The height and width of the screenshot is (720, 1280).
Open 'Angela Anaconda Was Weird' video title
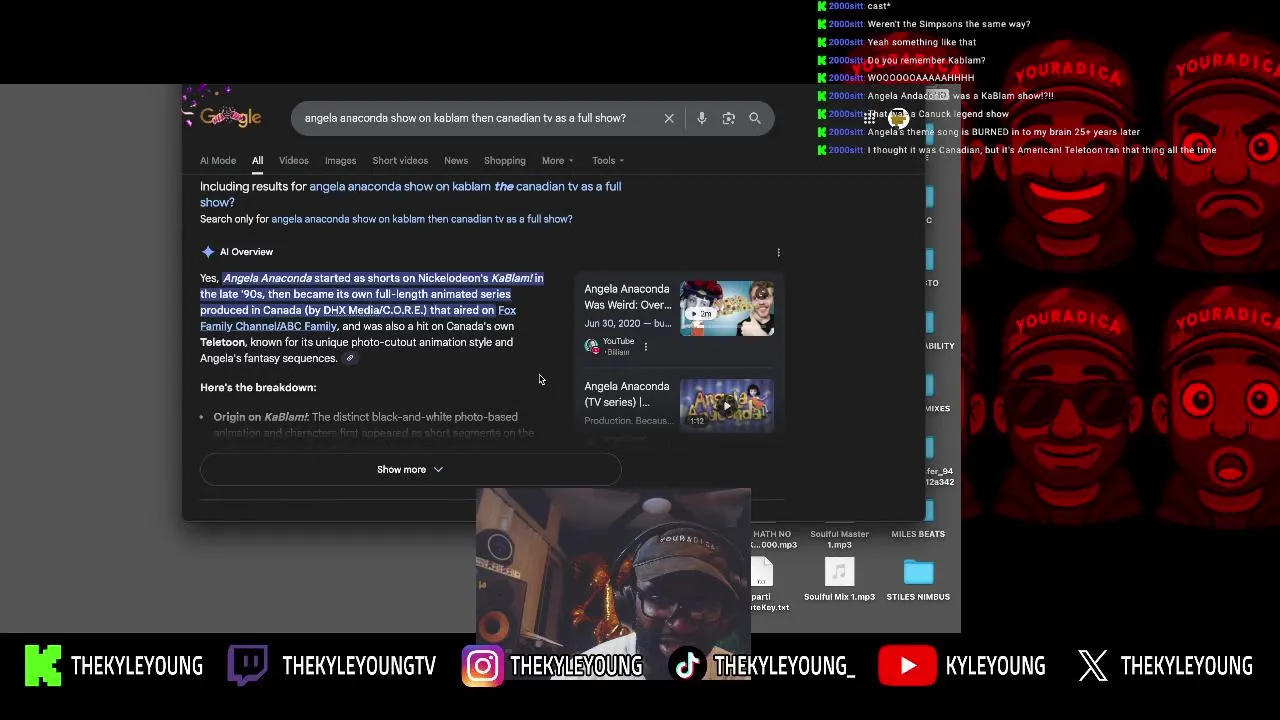tap(628, 297)
